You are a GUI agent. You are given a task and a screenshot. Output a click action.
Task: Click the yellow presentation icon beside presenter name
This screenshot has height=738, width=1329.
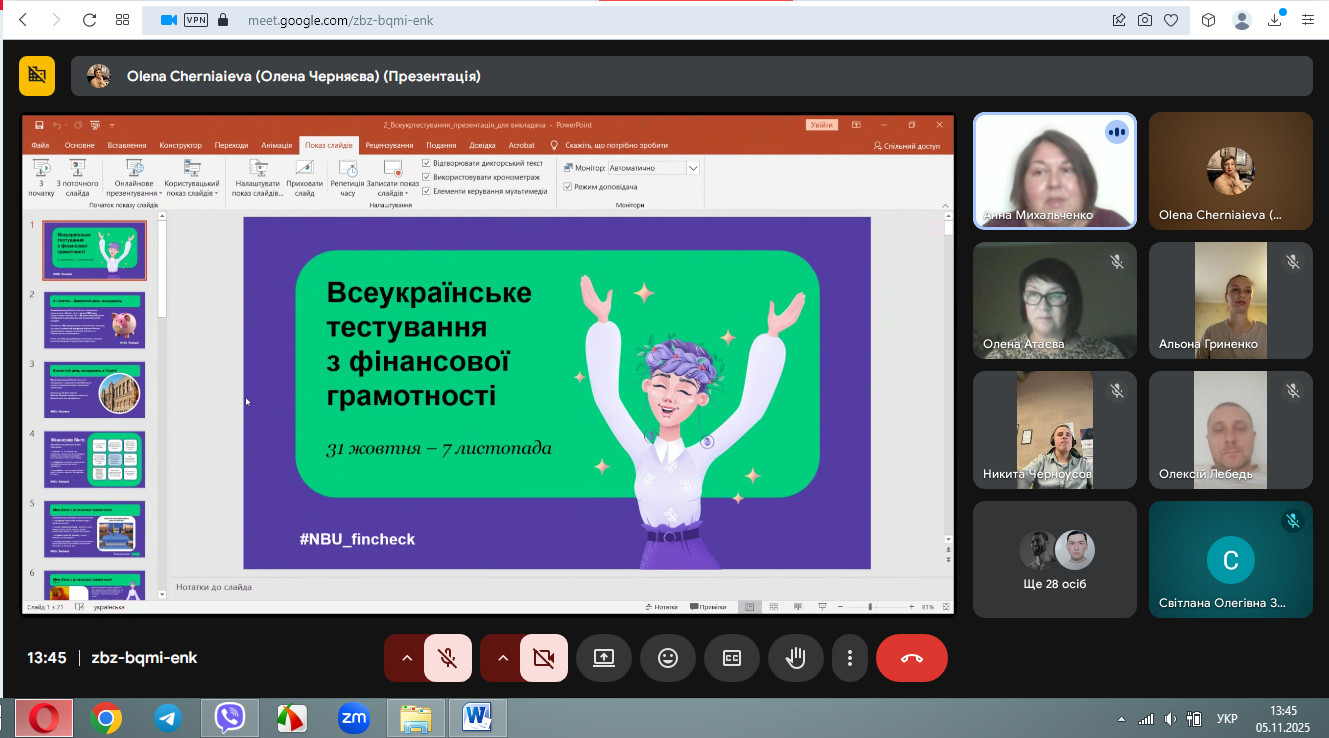[x=37, y=76]
